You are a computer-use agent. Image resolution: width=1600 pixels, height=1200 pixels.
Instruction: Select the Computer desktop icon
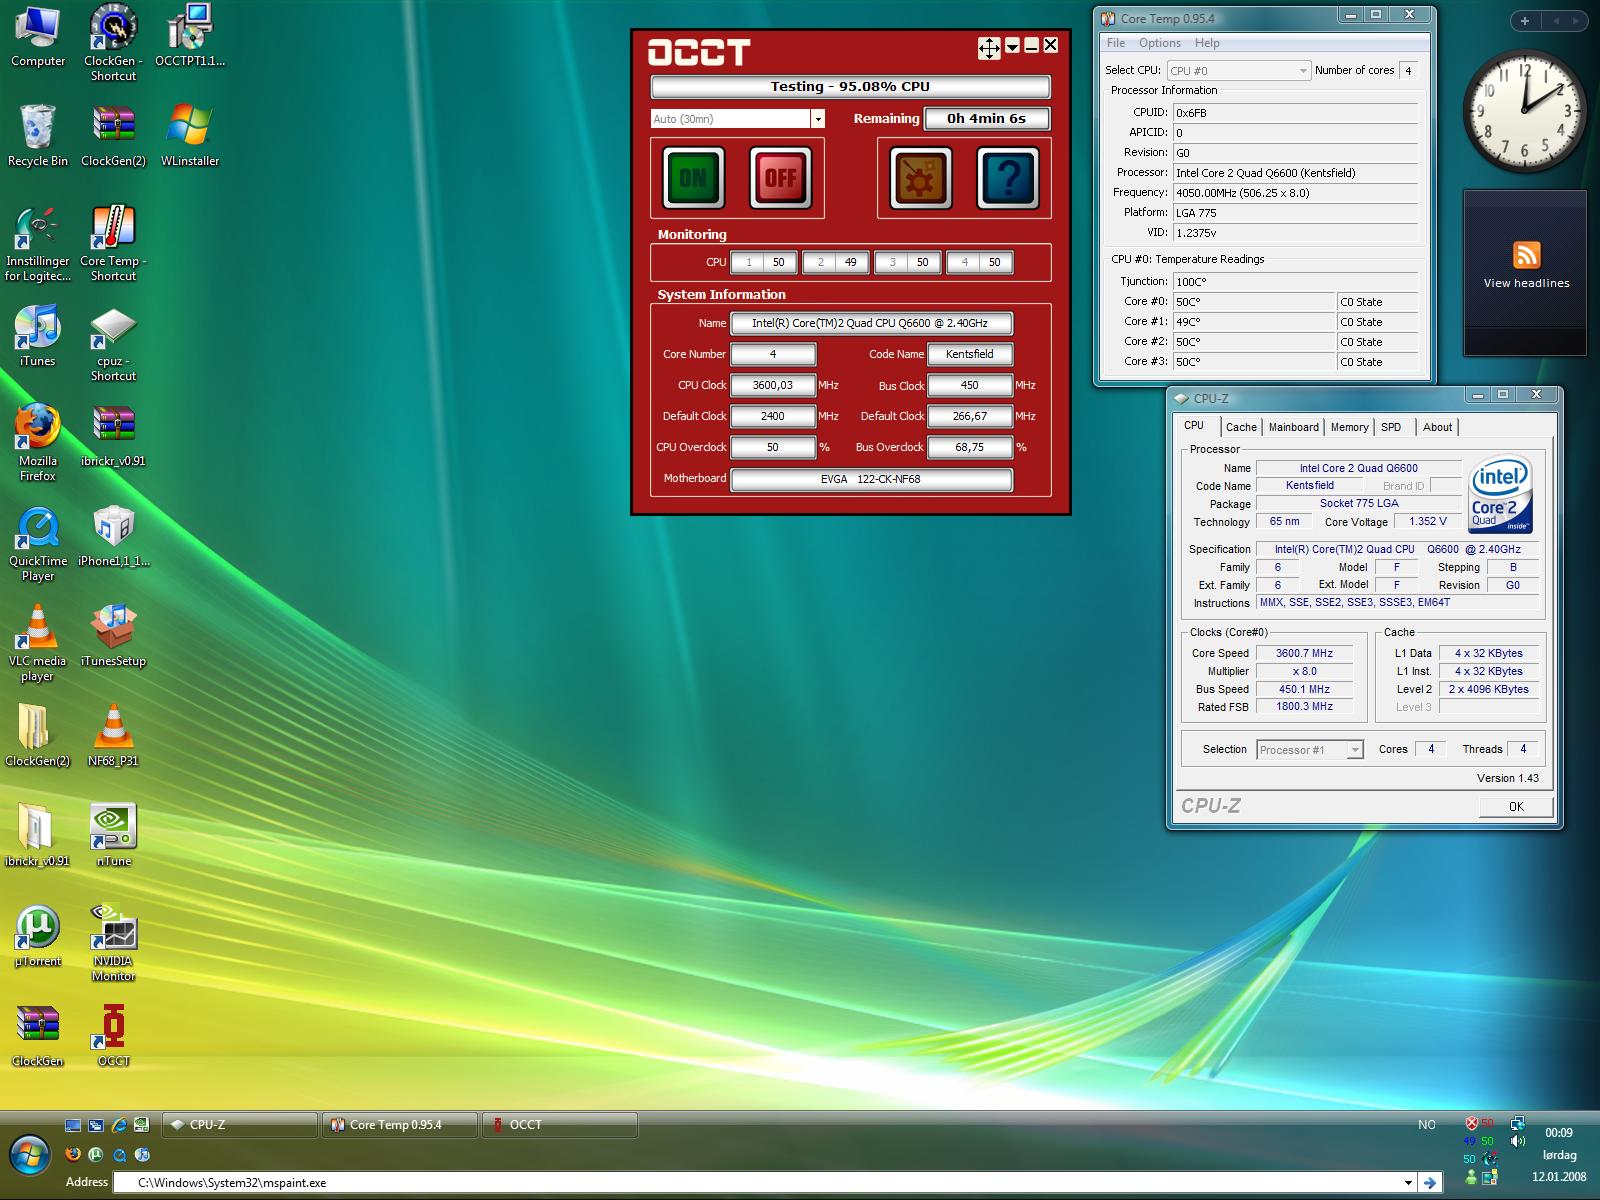[x=38, y=38]
